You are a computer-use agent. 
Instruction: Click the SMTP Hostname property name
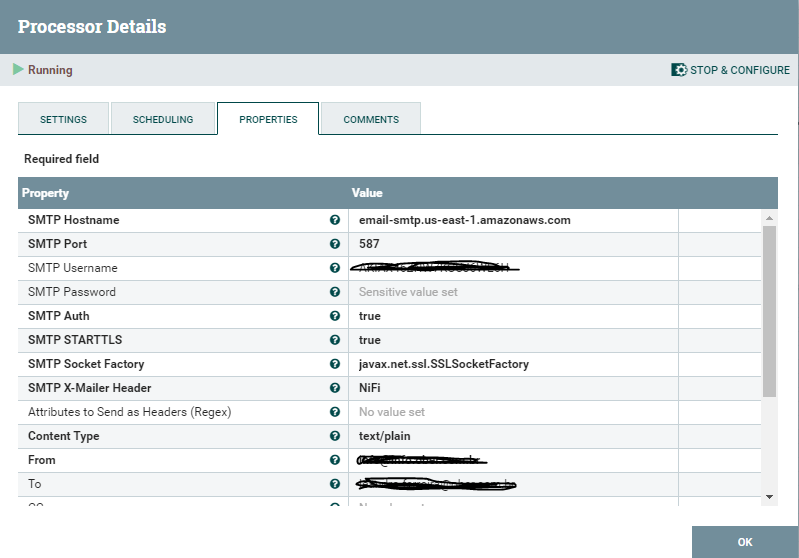pos(73,220)
